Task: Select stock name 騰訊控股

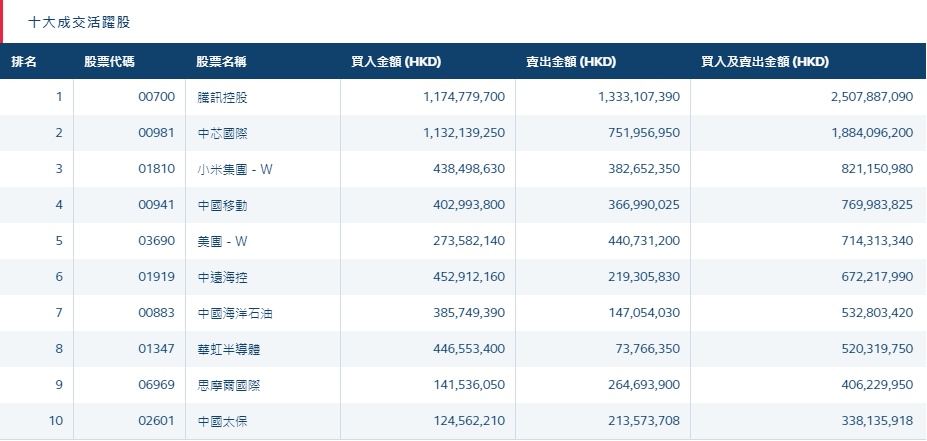Action: click(222, 97)
